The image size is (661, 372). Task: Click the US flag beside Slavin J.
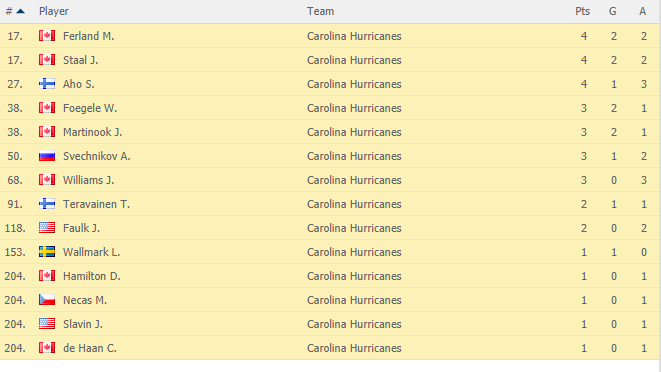pyautogui.click(x=47, y=324)
